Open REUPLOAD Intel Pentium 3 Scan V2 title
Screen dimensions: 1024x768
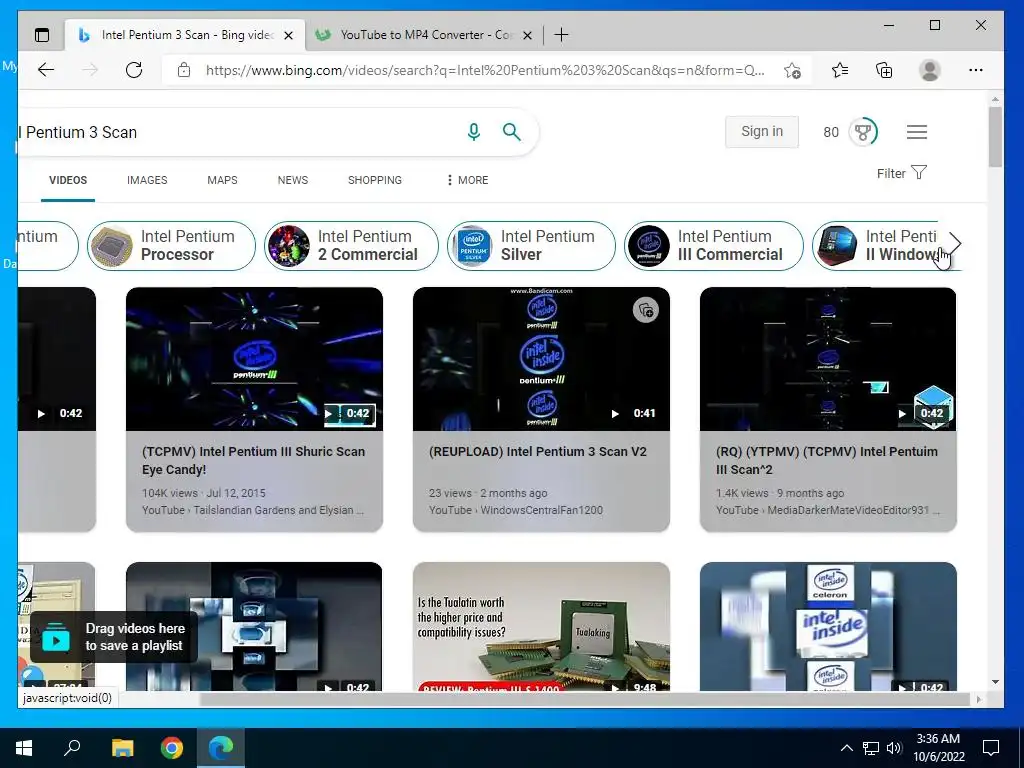tap(537, 451)
